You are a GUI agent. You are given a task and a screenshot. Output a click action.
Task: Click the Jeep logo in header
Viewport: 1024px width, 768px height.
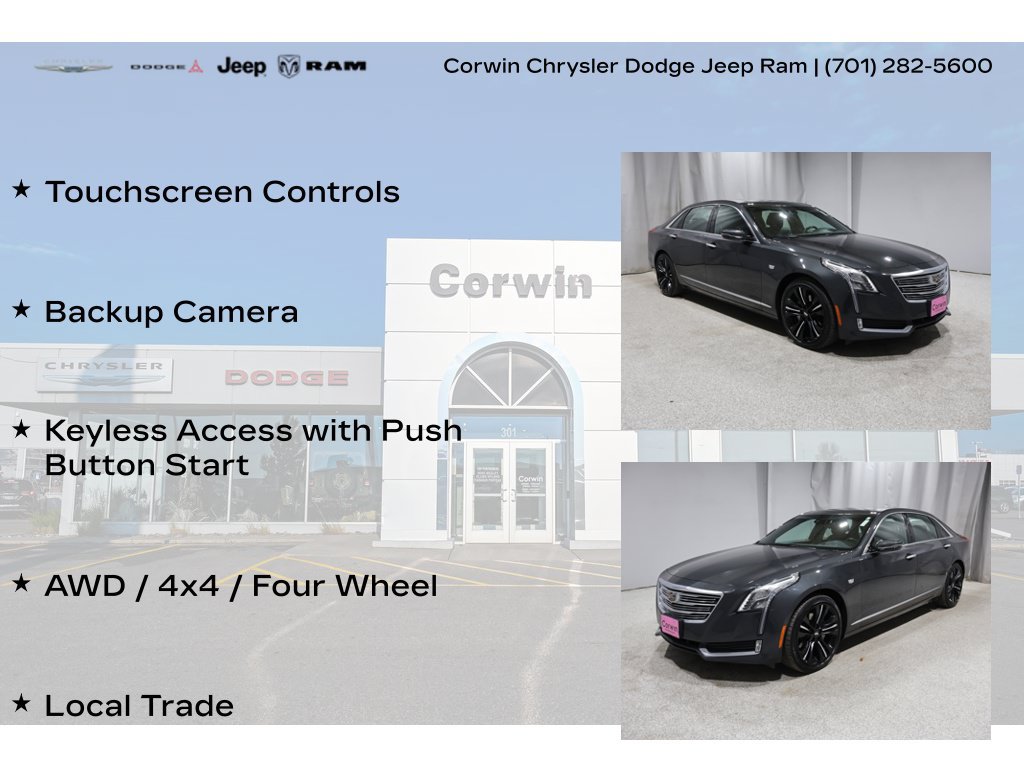click(x=242, y=66)
